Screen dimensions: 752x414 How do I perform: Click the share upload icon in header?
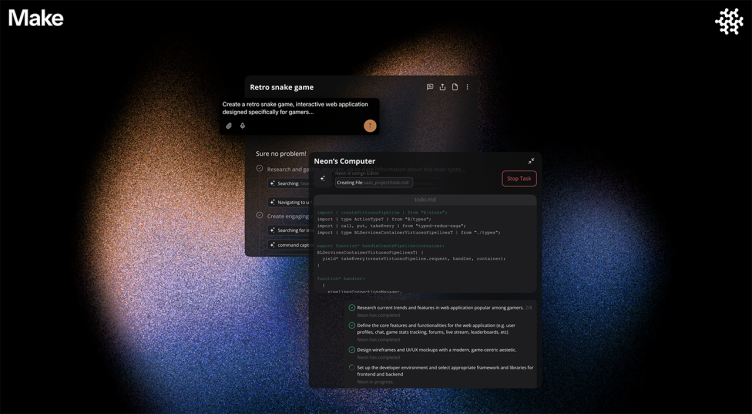point(443,87)
